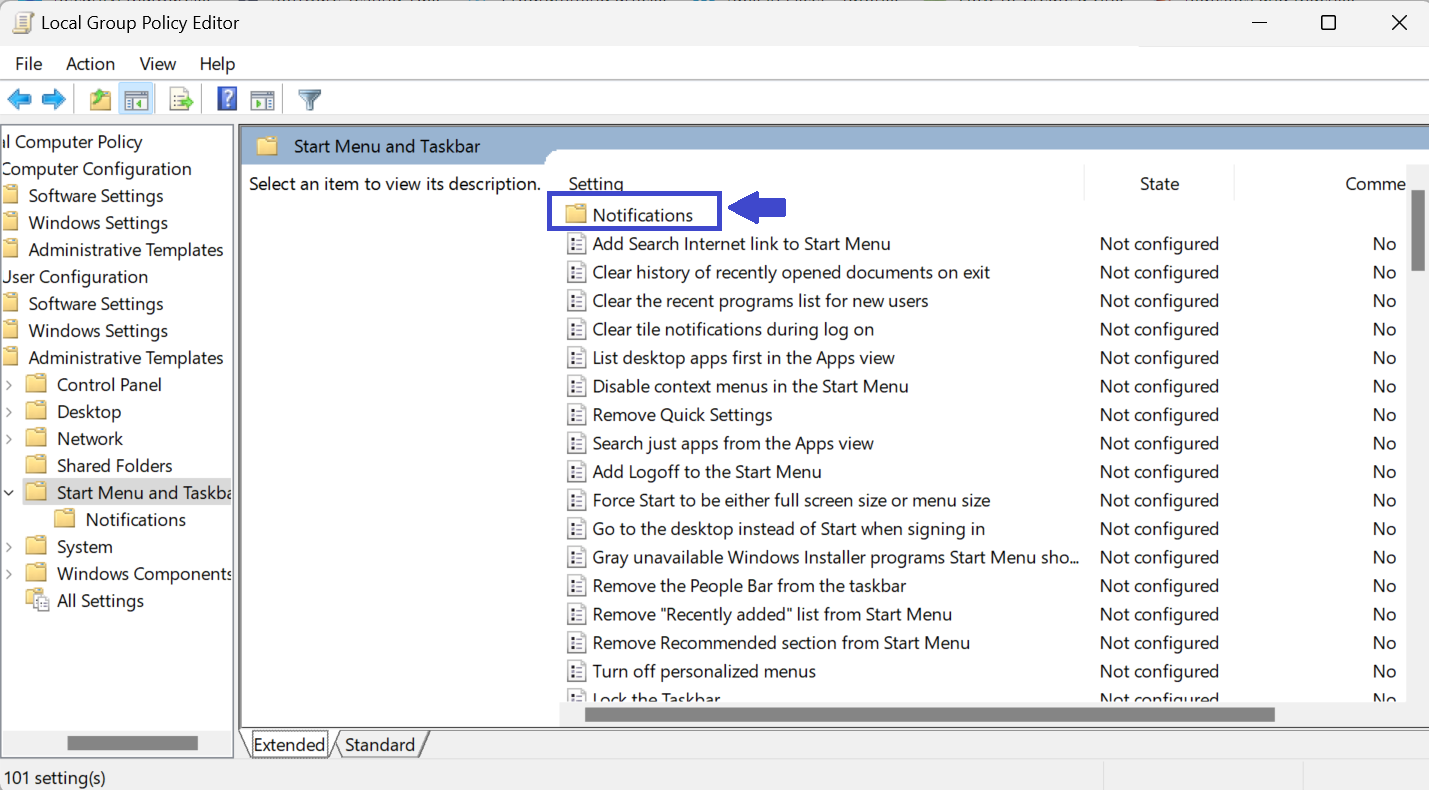Click the Back arrow toolbar icon
The image size is (1429, 790).
19,99
